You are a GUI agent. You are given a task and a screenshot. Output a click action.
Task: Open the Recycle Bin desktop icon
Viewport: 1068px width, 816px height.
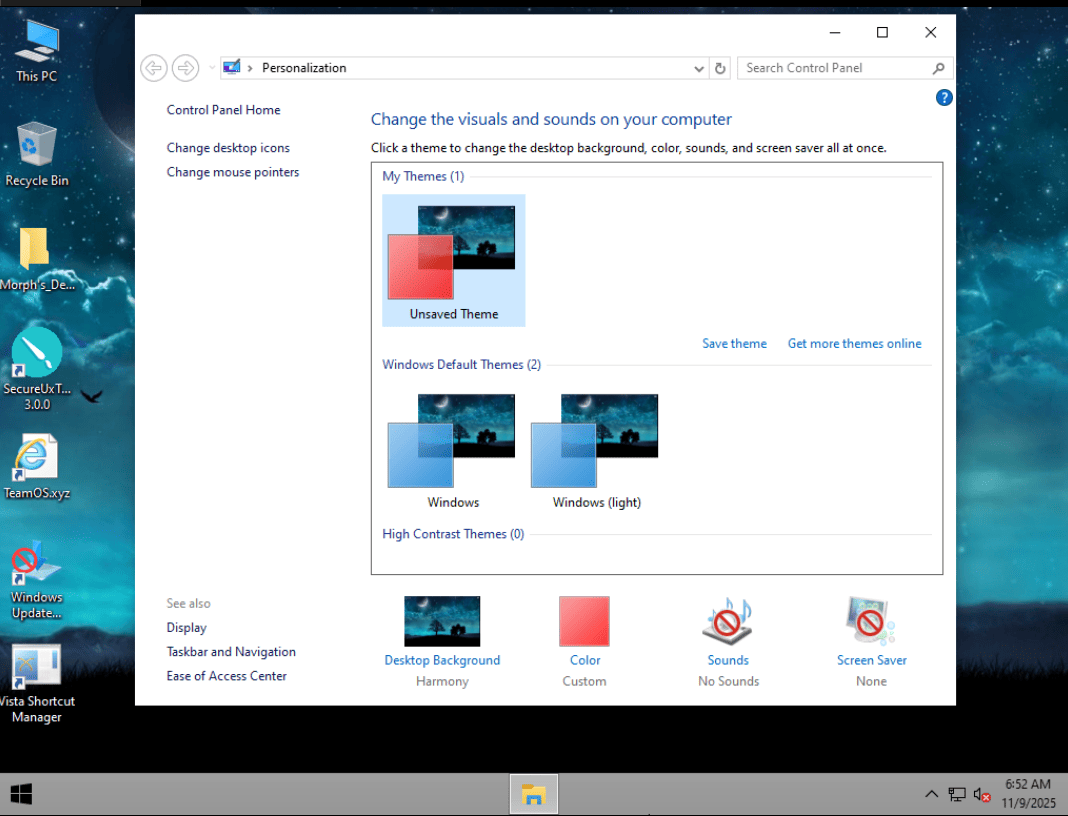(x=37, y=155)
